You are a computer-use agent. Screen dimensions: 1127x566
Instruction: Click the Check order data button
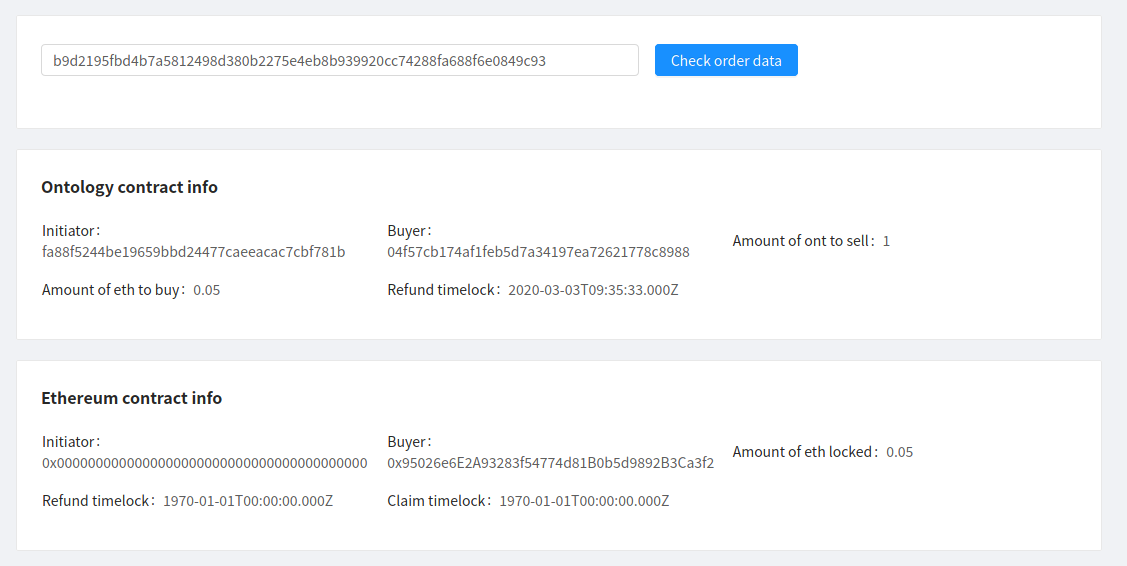click(x=726, y=60)
